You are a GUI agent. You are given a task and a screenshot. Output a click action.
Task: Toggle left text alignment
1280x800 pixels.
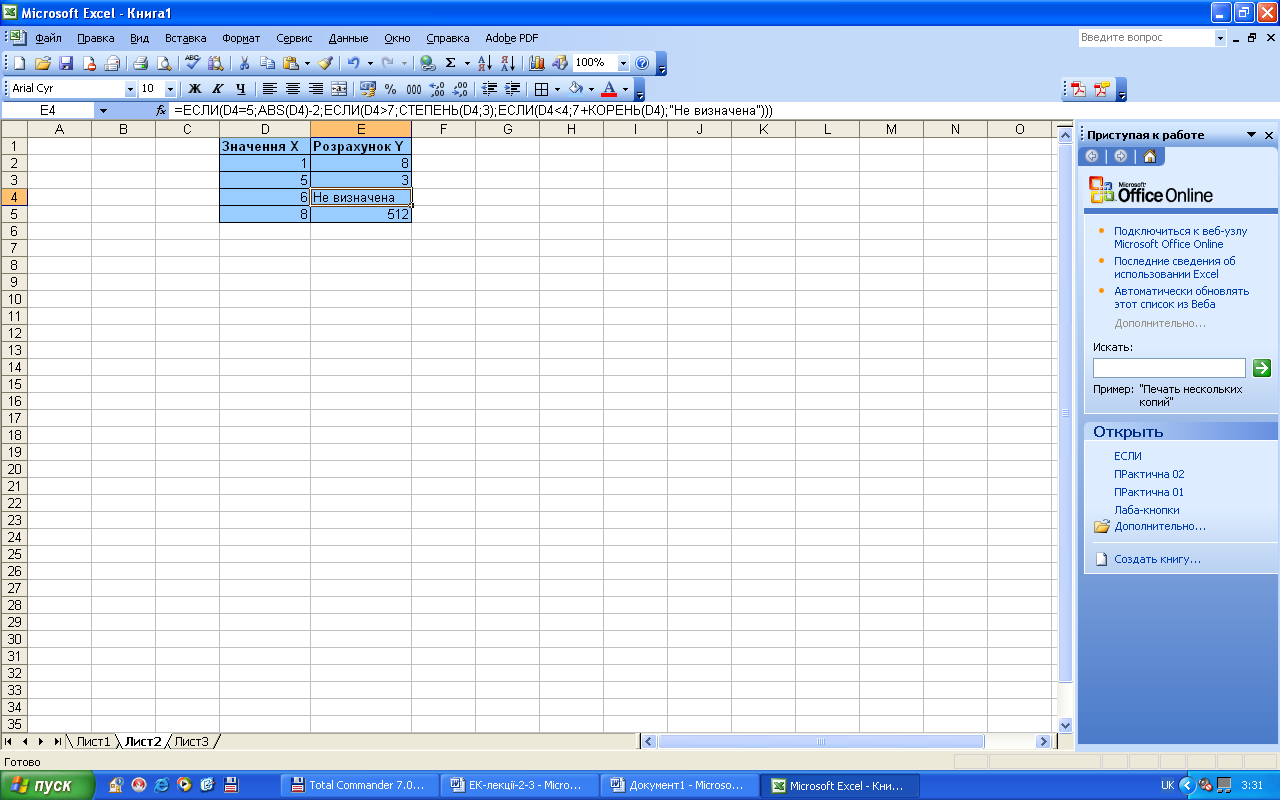coord(270,89)
